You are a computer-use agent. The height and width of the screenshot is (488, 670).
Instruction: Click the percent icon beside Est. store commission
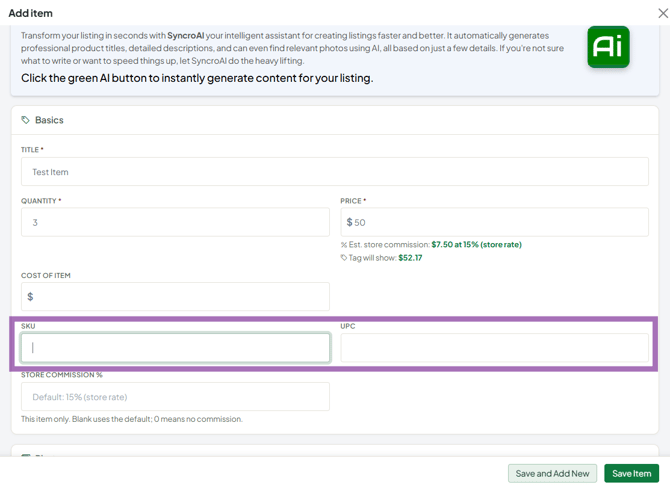(344, 245)
